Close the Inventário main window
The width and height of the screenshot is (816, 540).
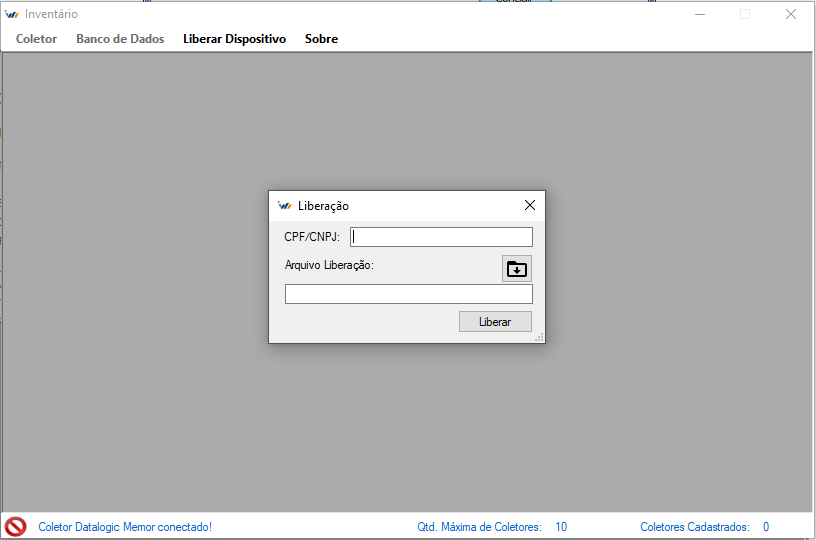click(x=790, y=14)
